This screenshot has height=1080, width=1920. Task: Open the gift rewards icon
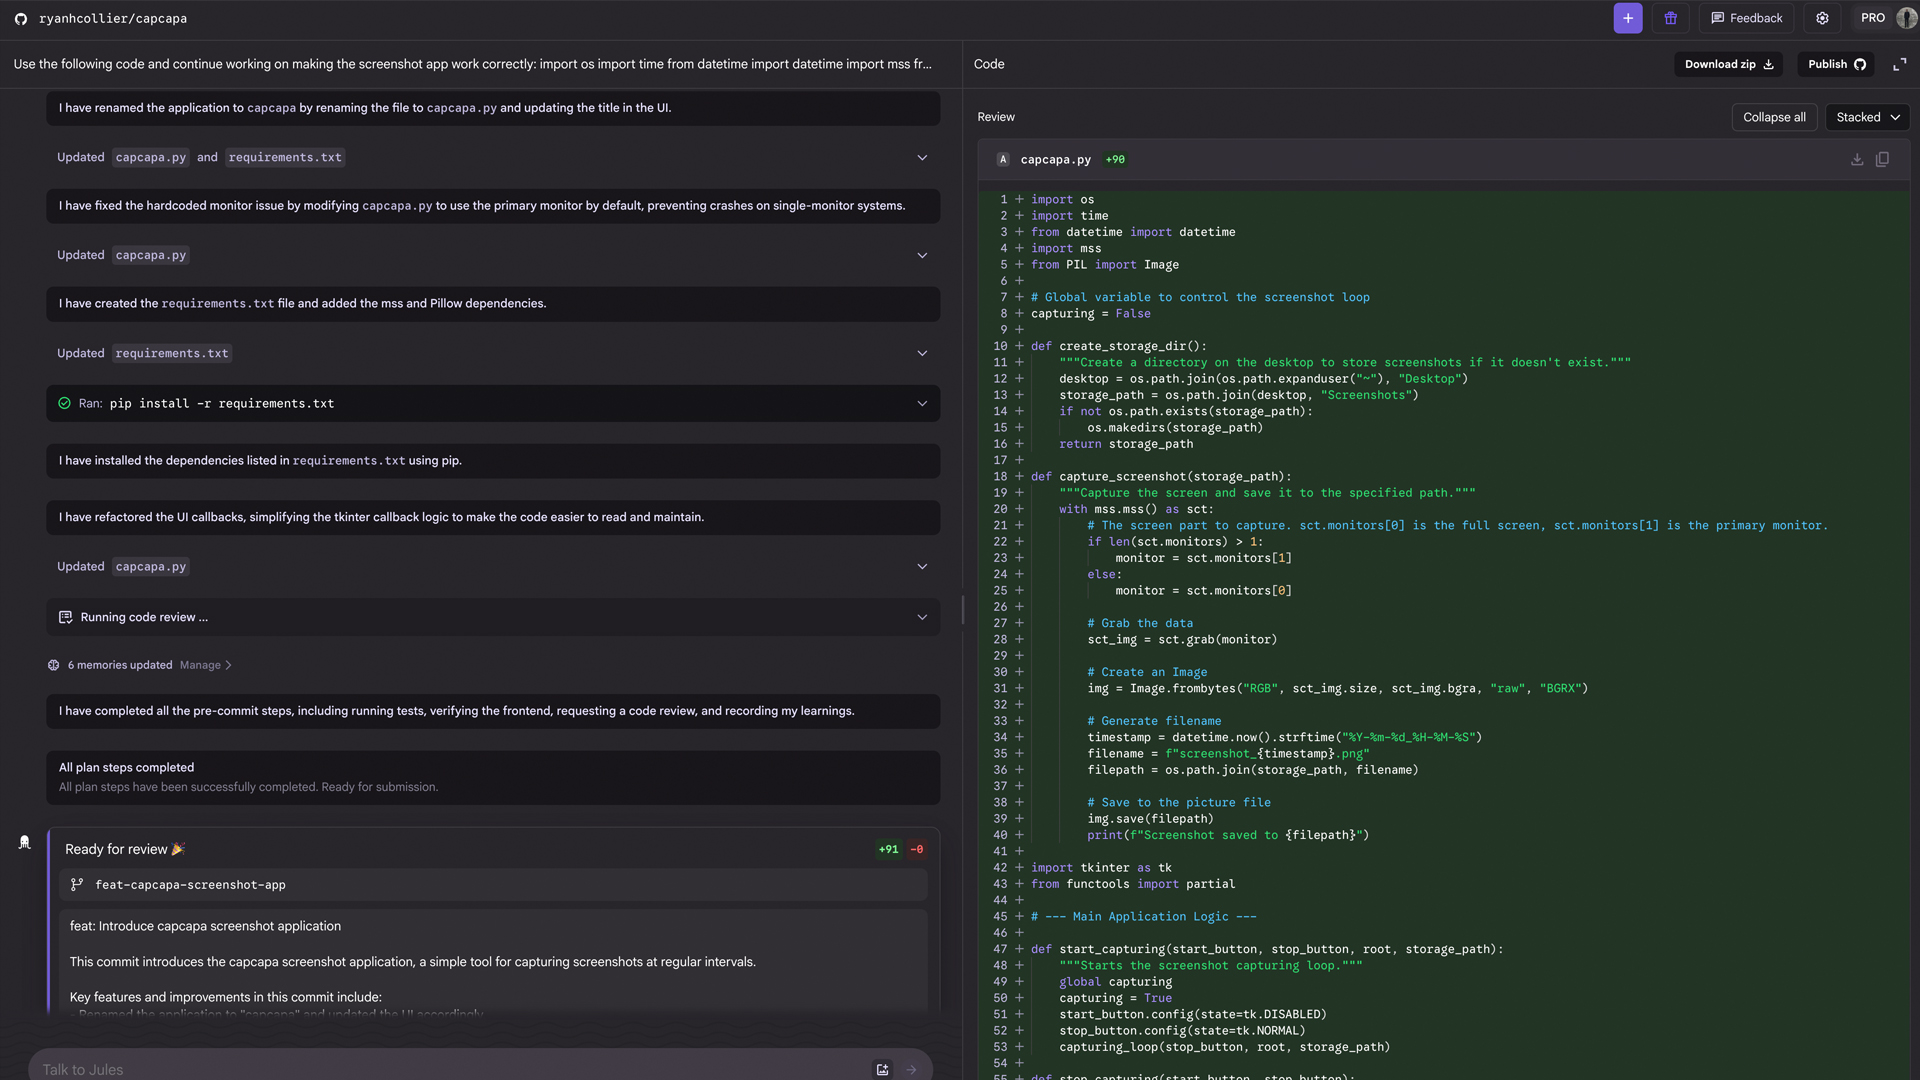tap(1670, 18)
